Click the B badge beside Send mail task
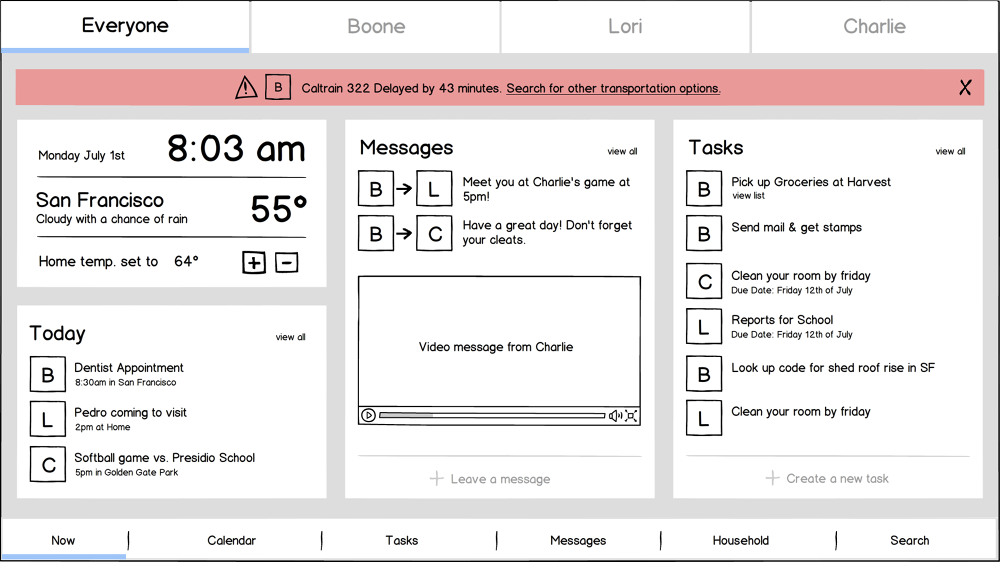Screen dimensions: 1000x562 [x=704, y=233]
